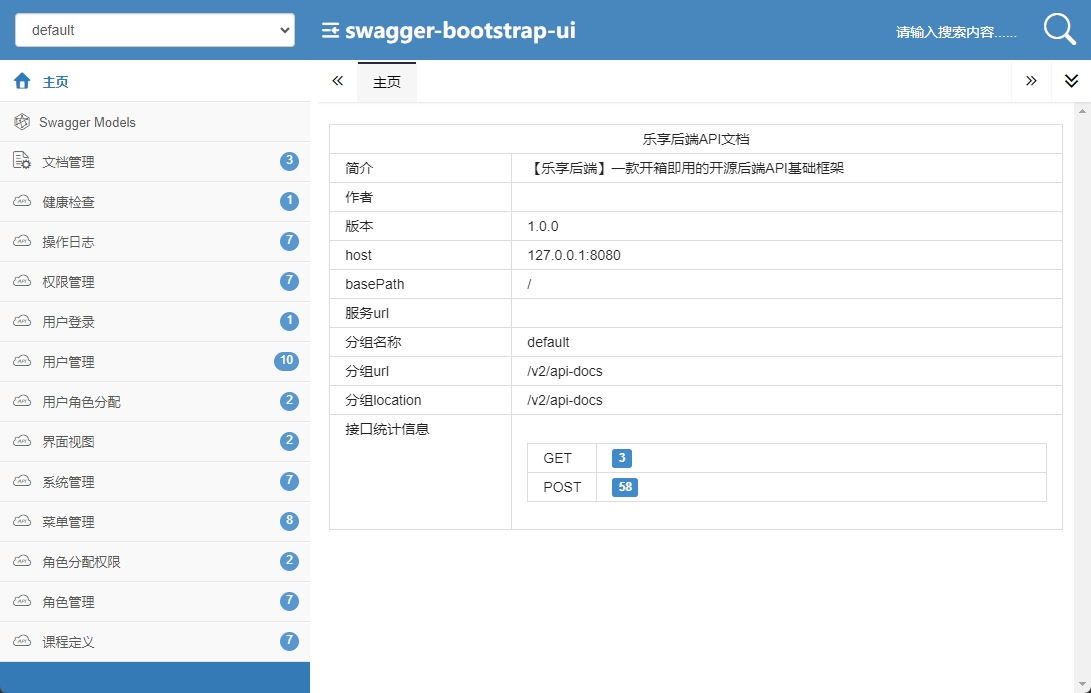The width and height of the screenshot is (1091, 693).
Task: Open the 操作日志 API group icon
Action: 22,241
